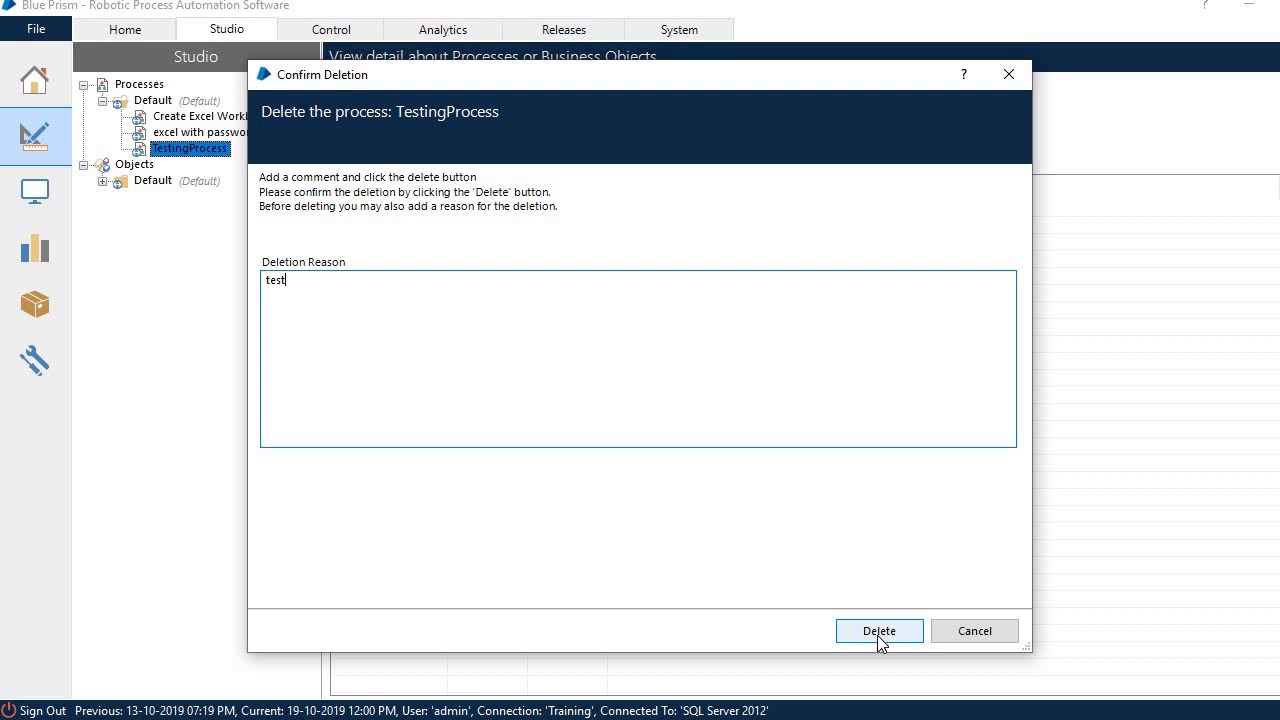Open the Analytics bar chart sidebar icon
The width and height of the screenshot is (1280, 720).
click(x=35, y=248)
